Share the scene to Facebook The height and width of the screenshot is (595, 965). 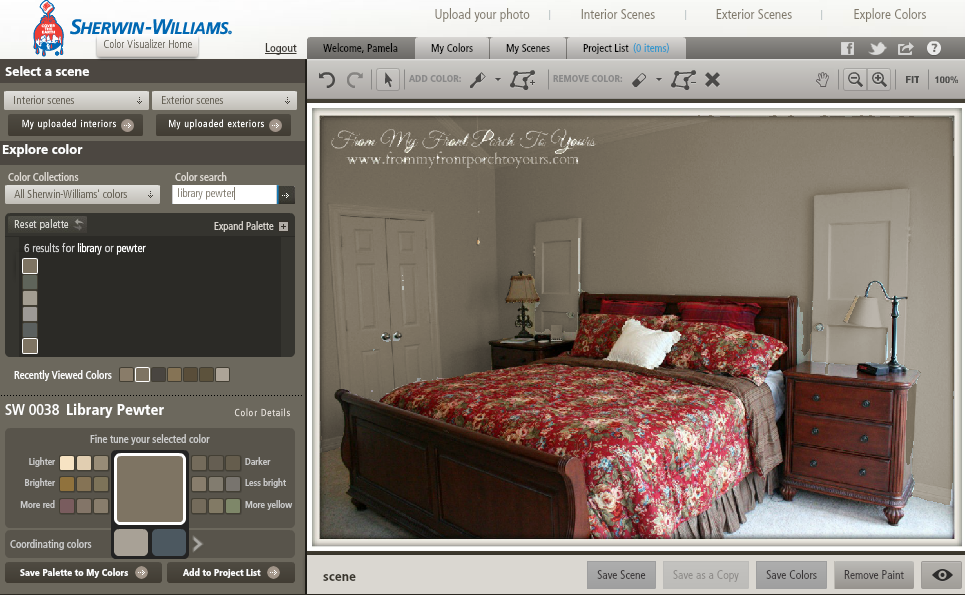pos(847,47)
